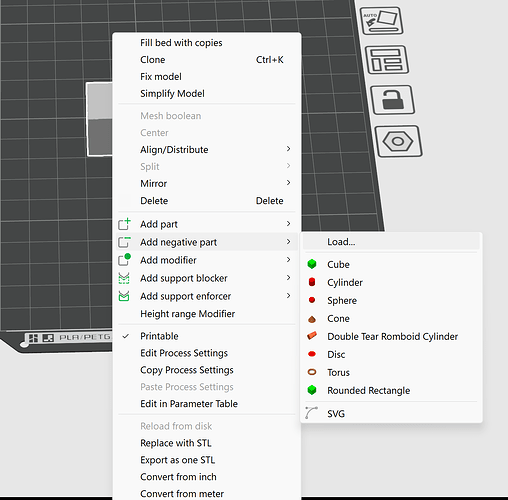508x500 pixels.
Task: Select the Cube label in submenu
Action: tap(338, 264)
